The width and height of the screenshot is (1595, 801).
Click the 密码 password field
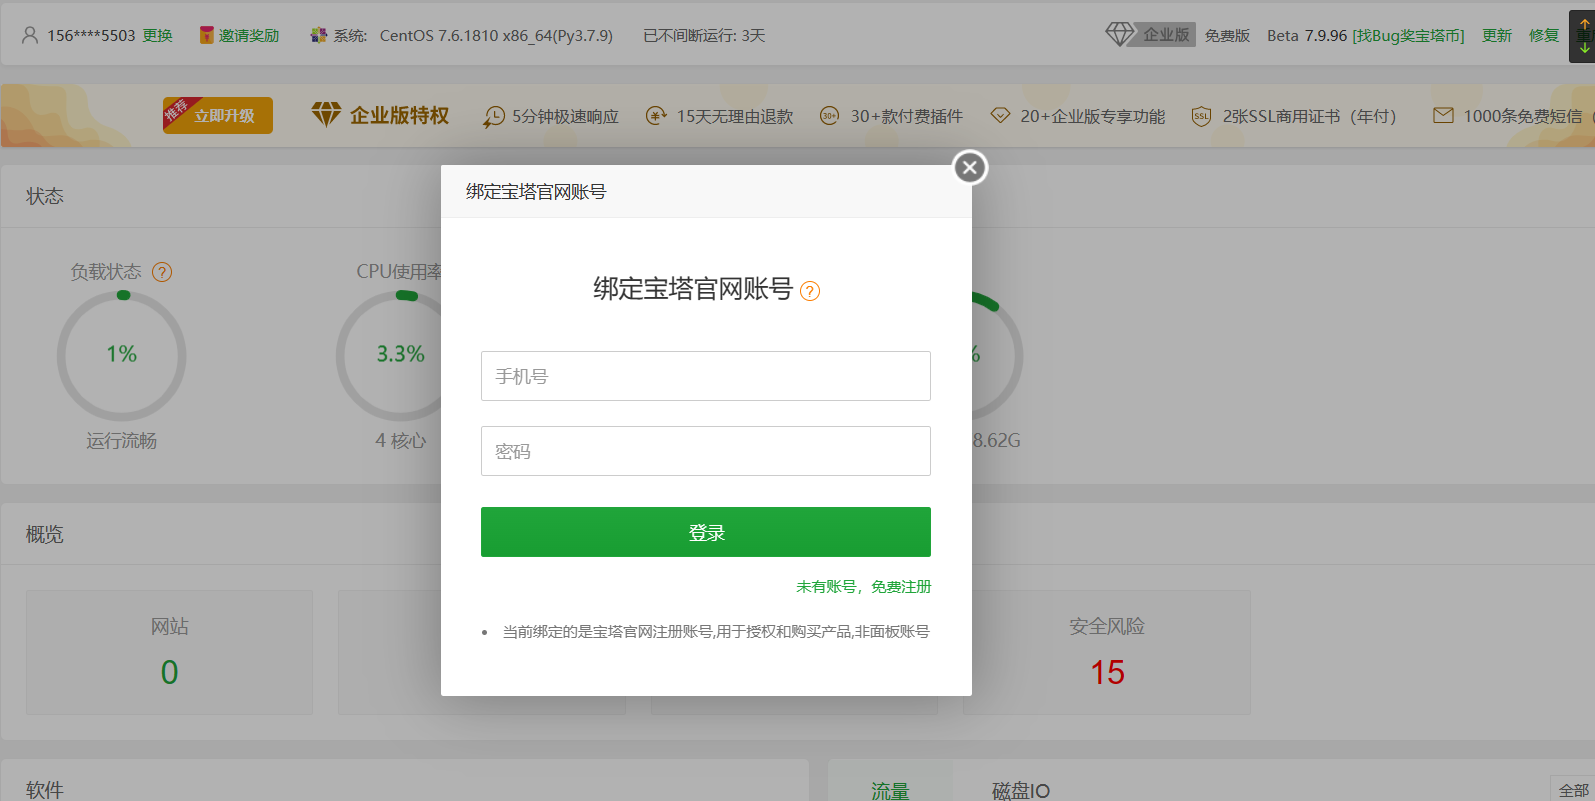click(x=705, y=451)
